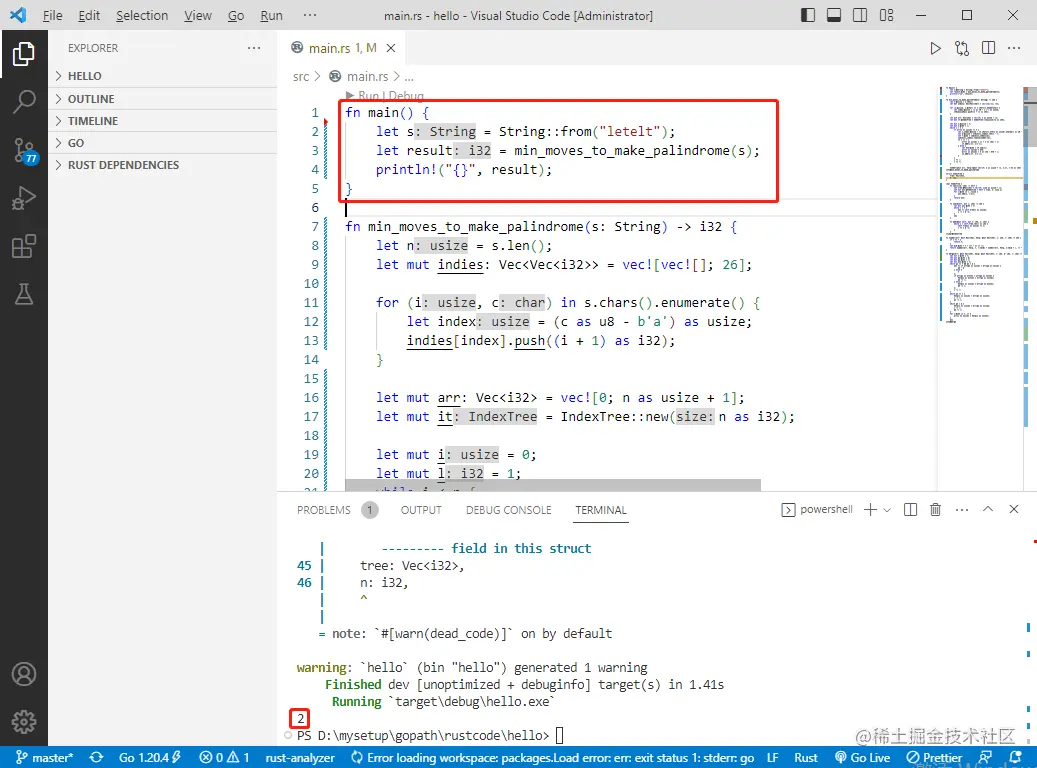The width and height of the screenshot is (1037, 768).
Task: Click the terminal prompt input area
Action: point(560,736)
